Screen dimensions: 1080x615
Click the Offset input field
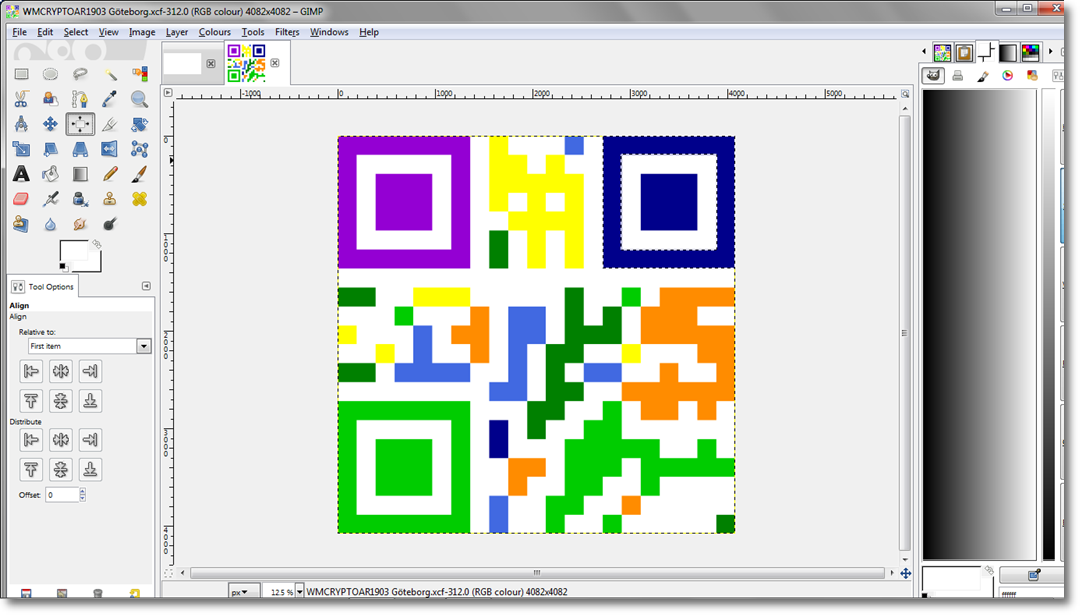tap(62, 494)
